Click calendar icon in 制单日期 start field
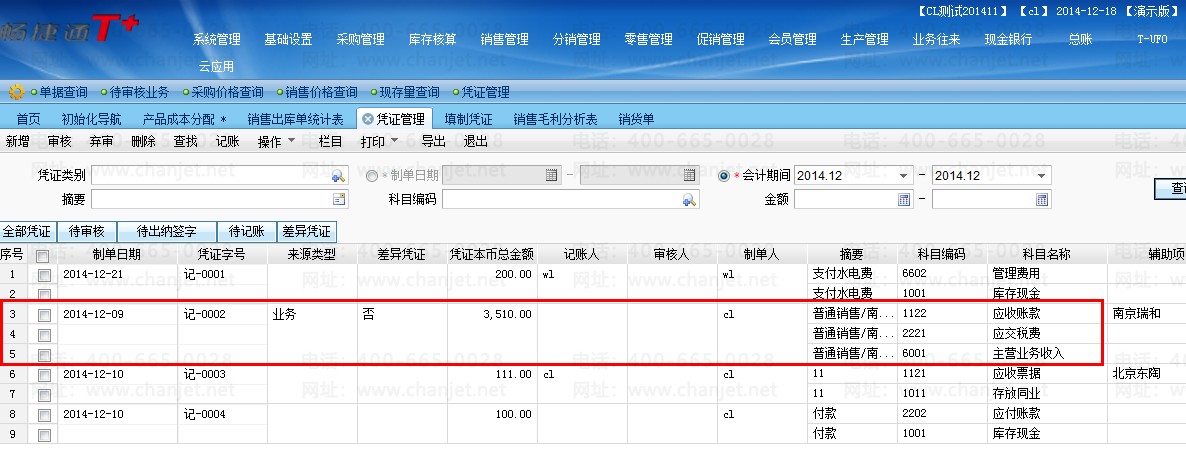Screen dimensions: 1186x459 [551, 176]
